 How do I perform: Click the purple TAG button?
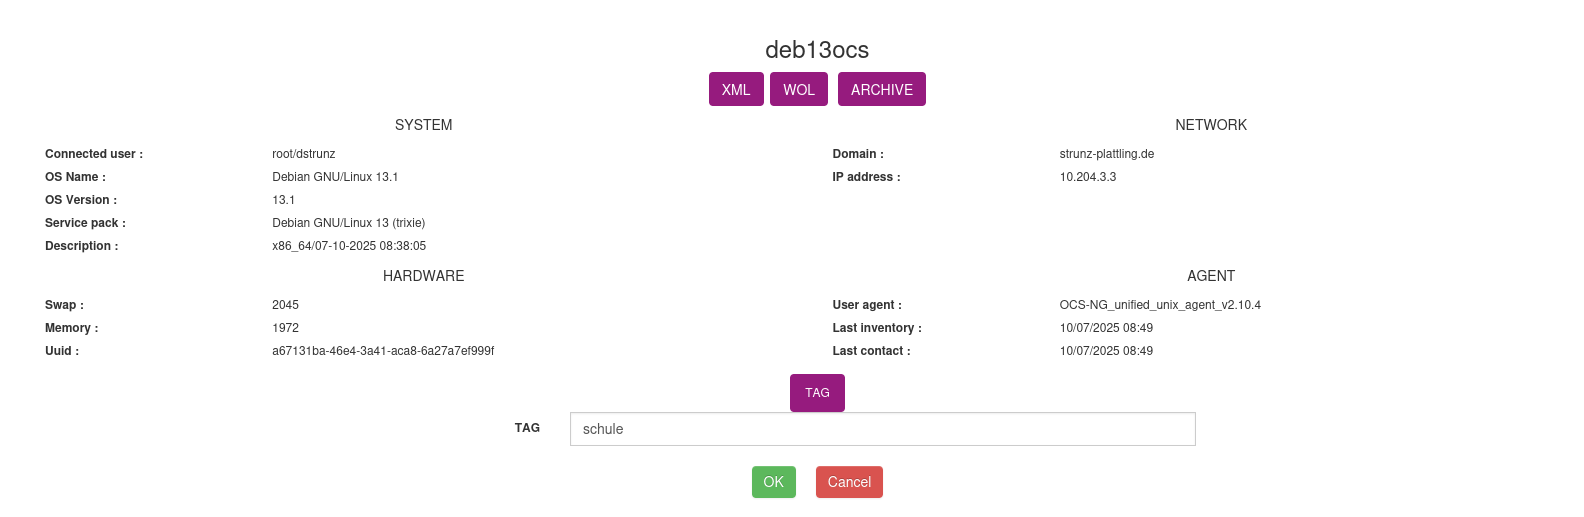click(x=817, y=393)
